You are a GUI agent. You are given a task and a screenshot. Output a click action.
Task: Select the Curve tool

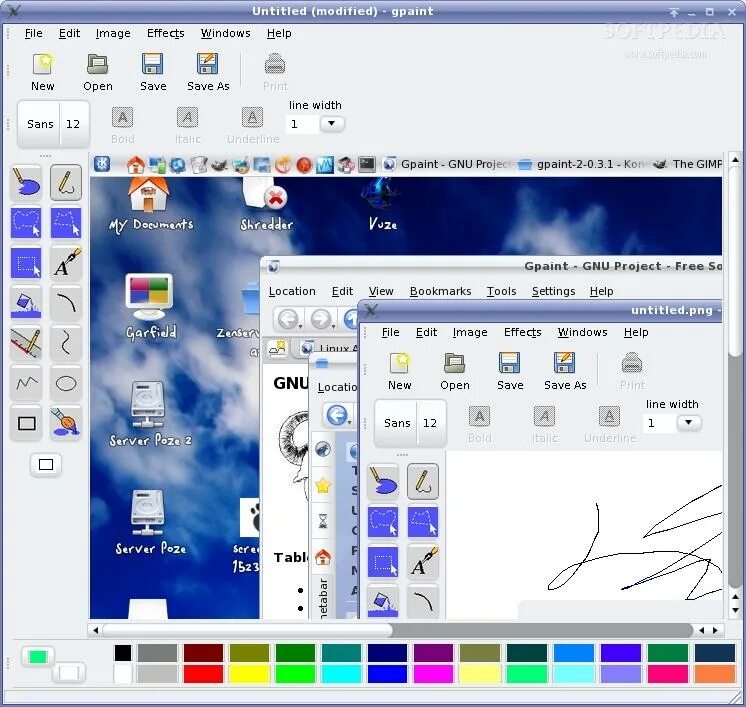[66, 343]
